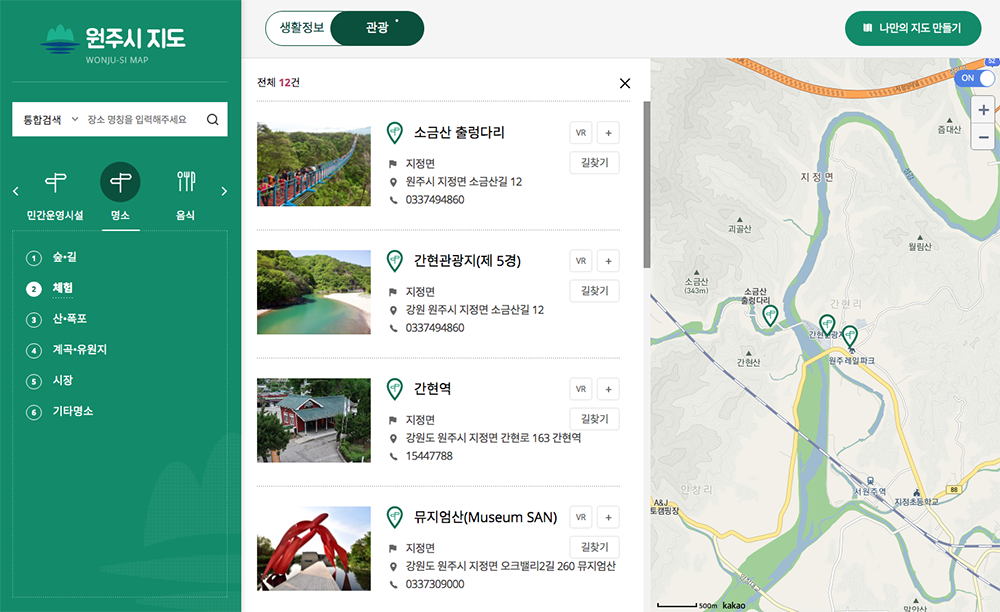This screenshot has width=1000, height=612.
Task: Select the 민간운영시설 category icon
Action: (55, 182)
